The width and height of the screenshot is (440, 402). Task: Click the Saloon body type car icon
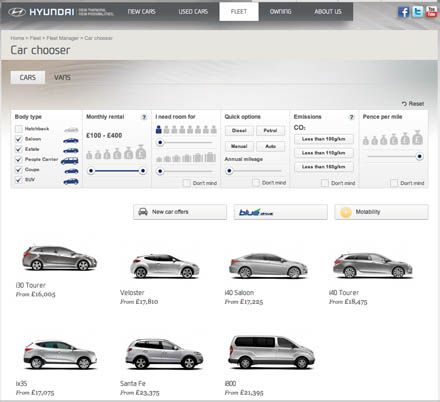click(71, 140)
